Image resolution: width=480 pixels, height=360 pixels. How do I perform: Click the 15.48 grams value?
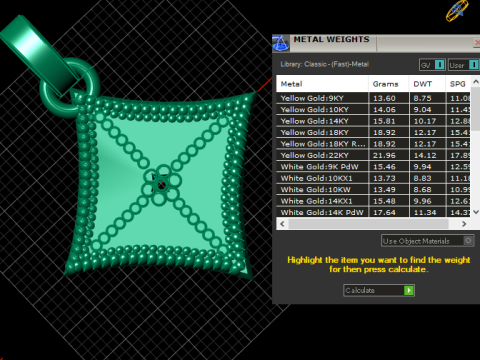(384, 201)
